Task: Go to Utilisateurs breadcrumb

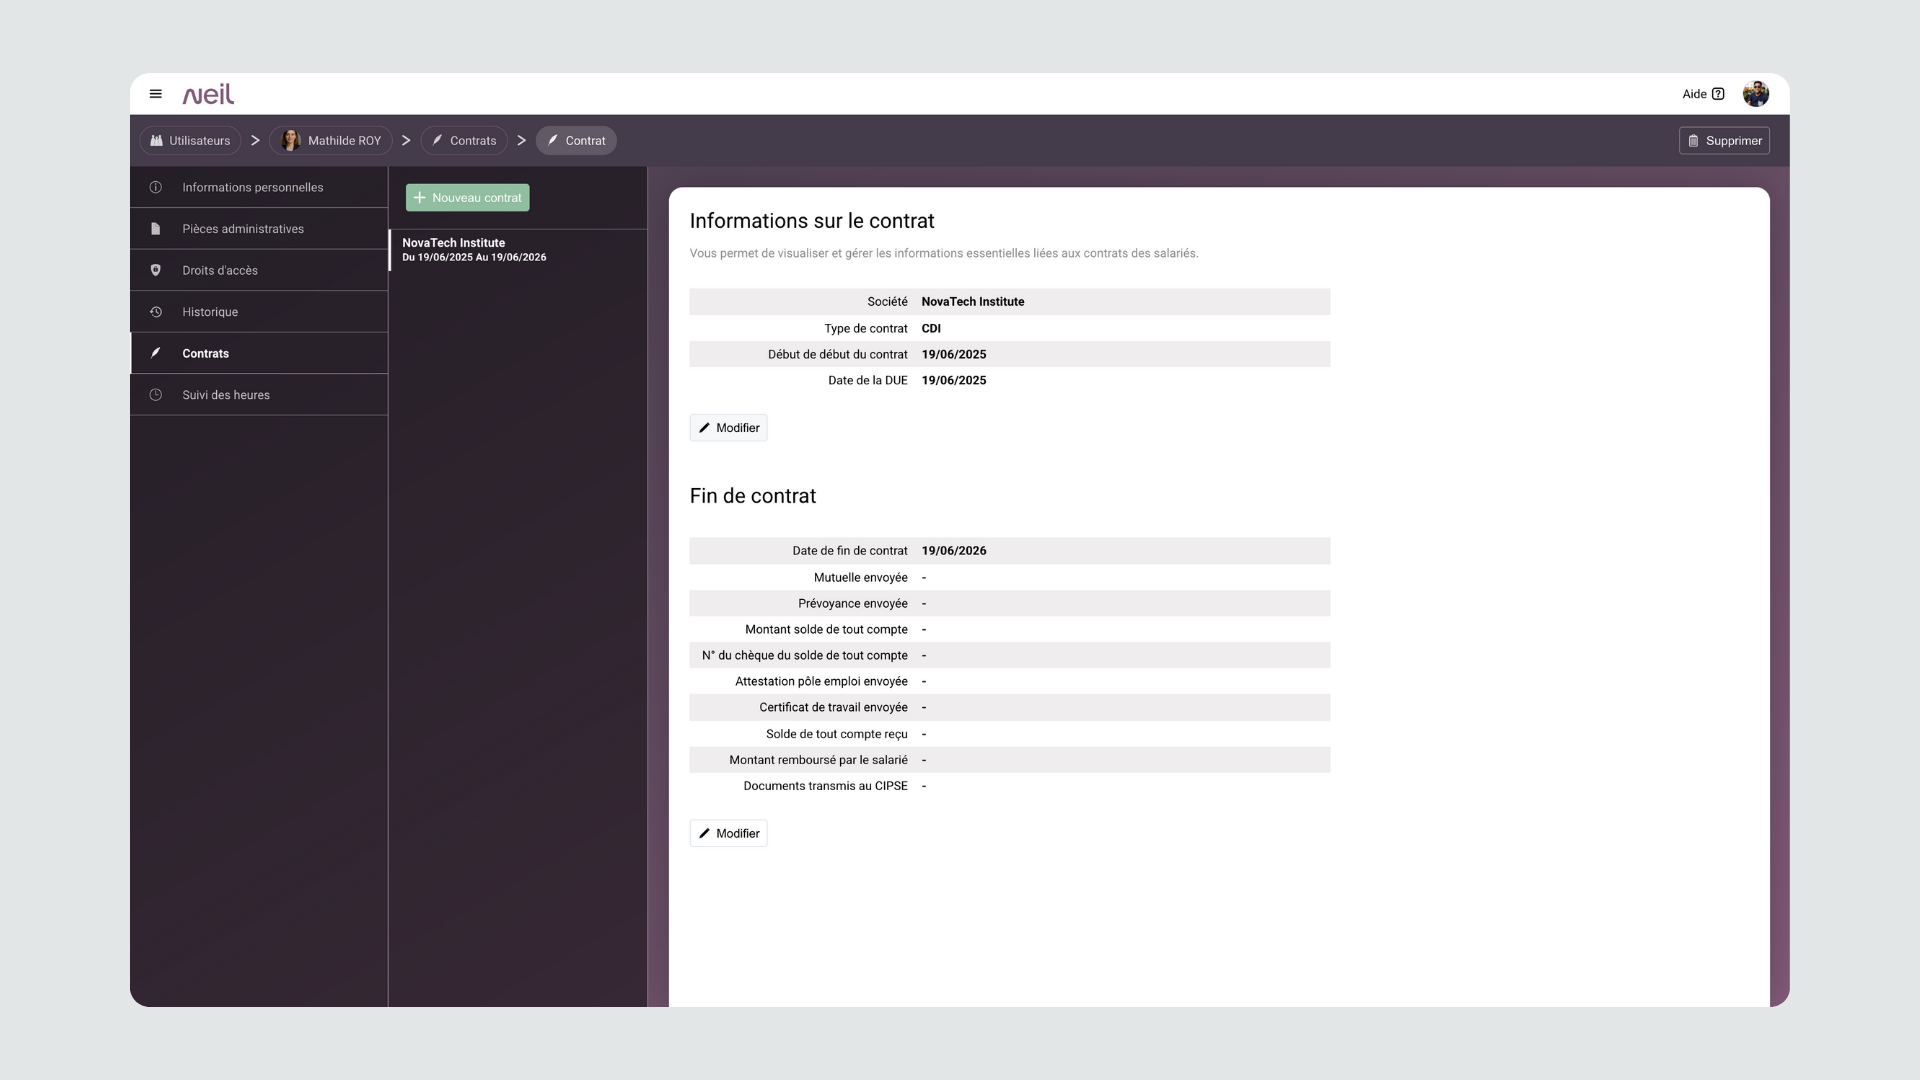Action: [190, 141]
